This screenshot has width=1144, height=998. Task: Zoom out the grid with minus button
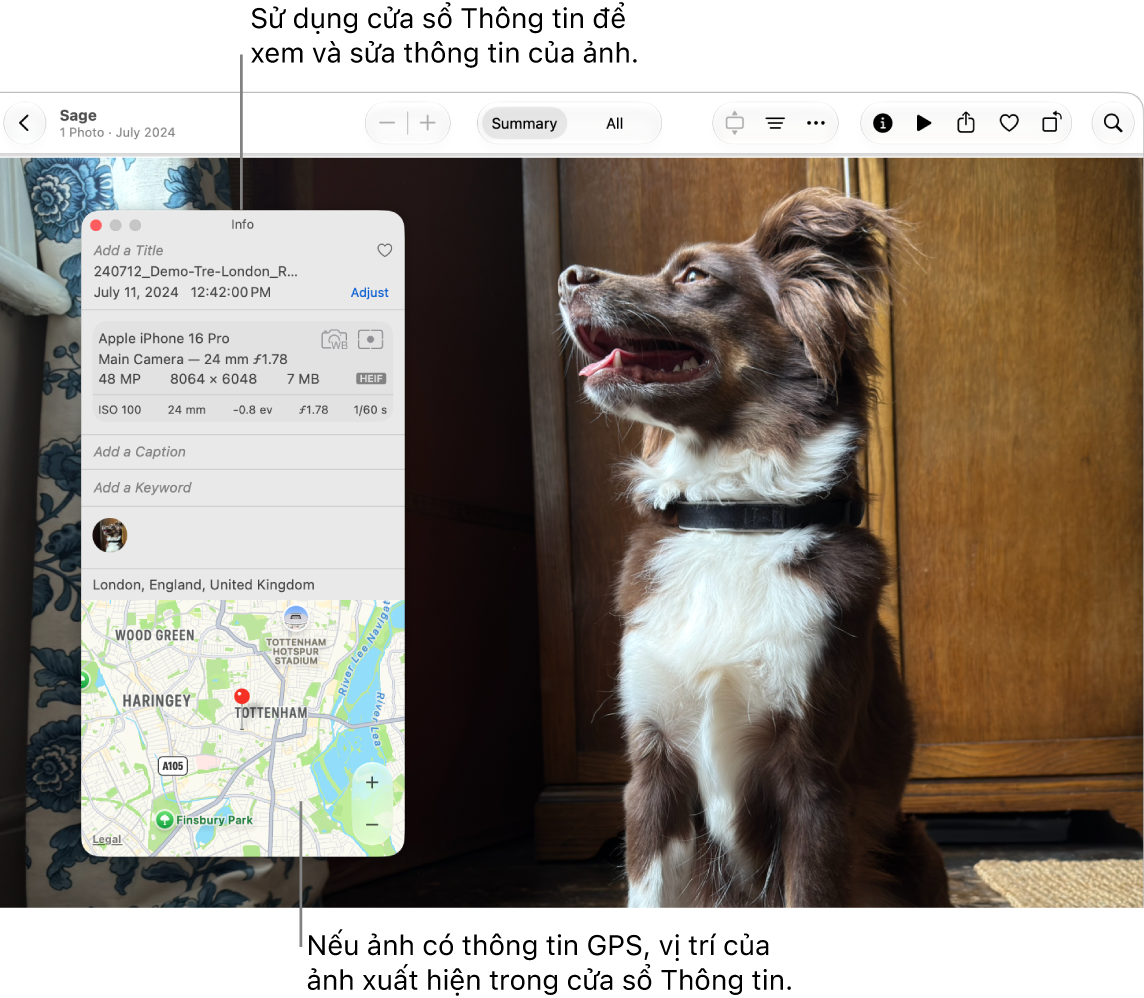(387, 123)
